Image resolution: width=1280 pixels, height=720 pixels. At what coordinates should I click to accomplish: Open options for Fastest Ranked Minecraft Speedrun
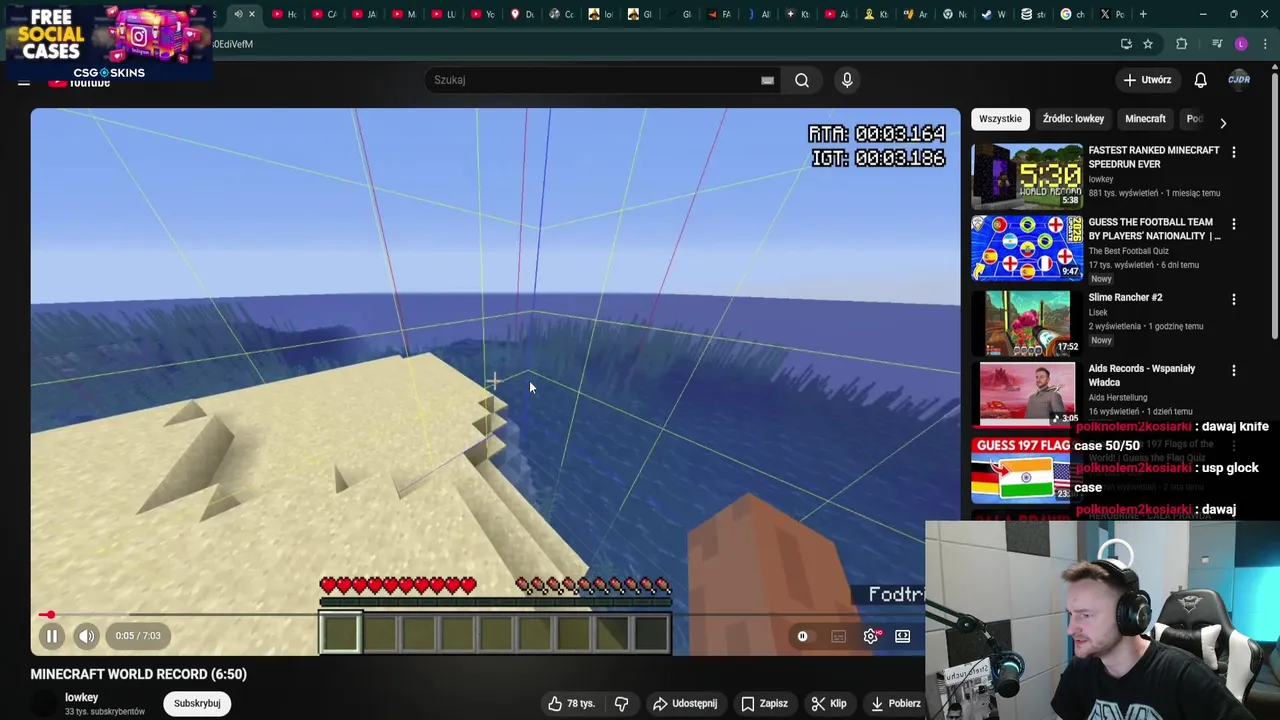(1233, 152)
